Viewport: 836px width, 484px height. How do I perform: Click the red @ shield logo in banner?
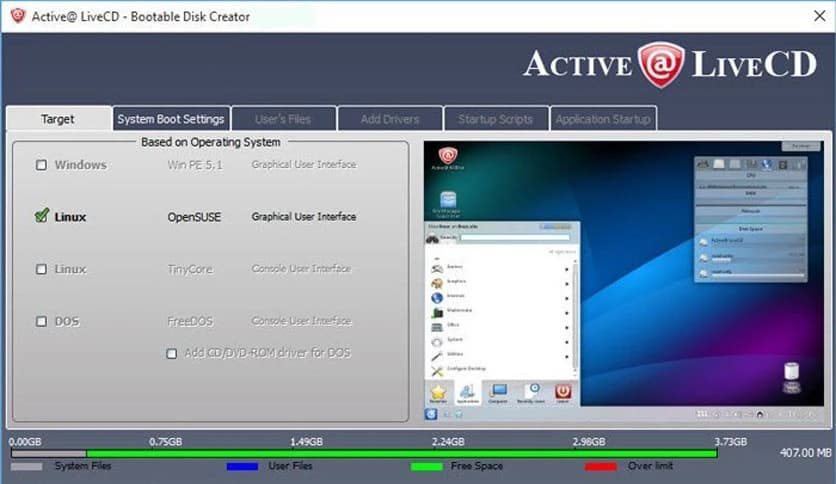[x=661, y=64]
